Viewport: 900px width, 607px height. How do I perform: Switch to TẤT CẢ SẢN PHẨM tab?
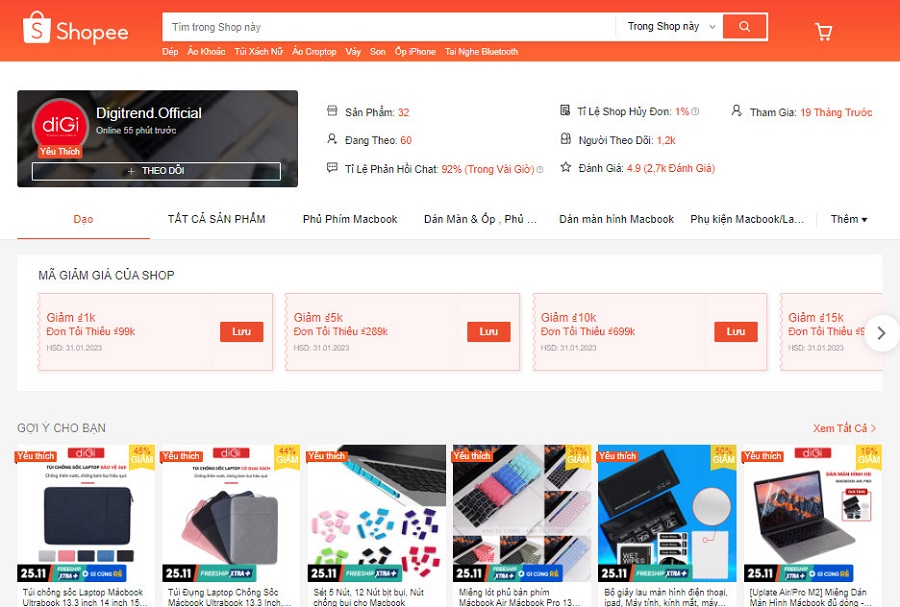tap(216, 219)
